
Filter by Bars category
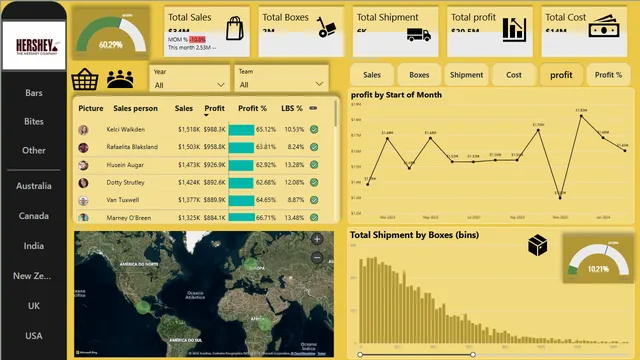pyautogui.click(x=34, y=93)
